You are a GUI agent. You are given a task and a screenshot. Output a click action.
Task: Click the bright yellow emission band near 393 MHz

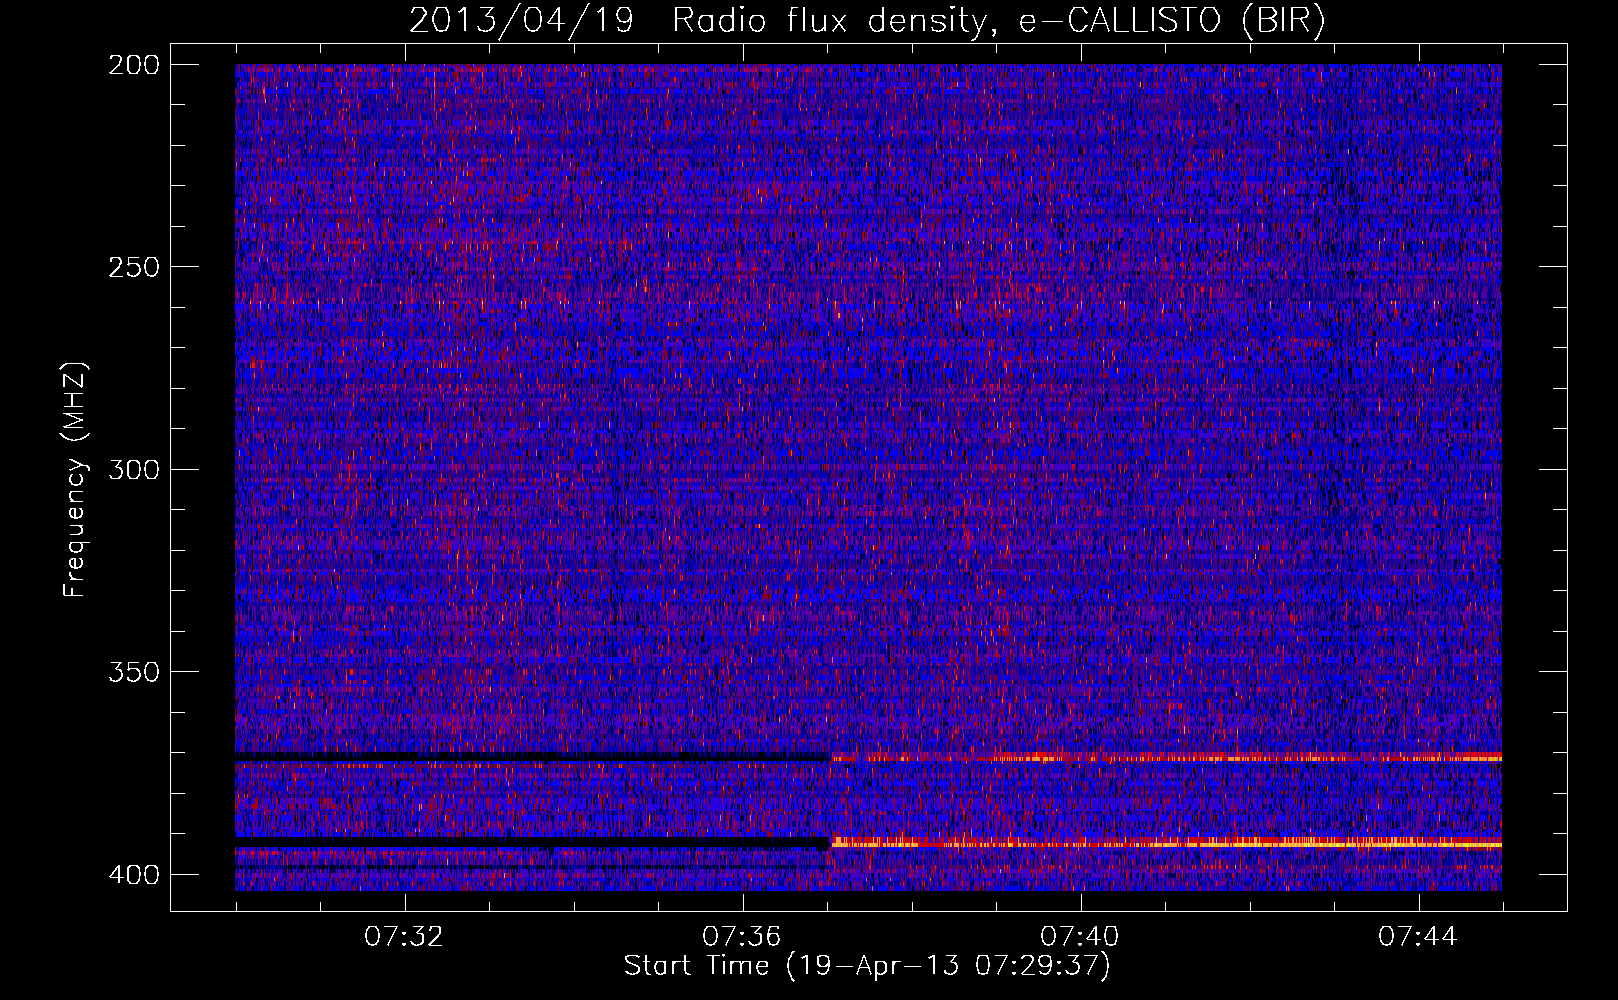1166,843
